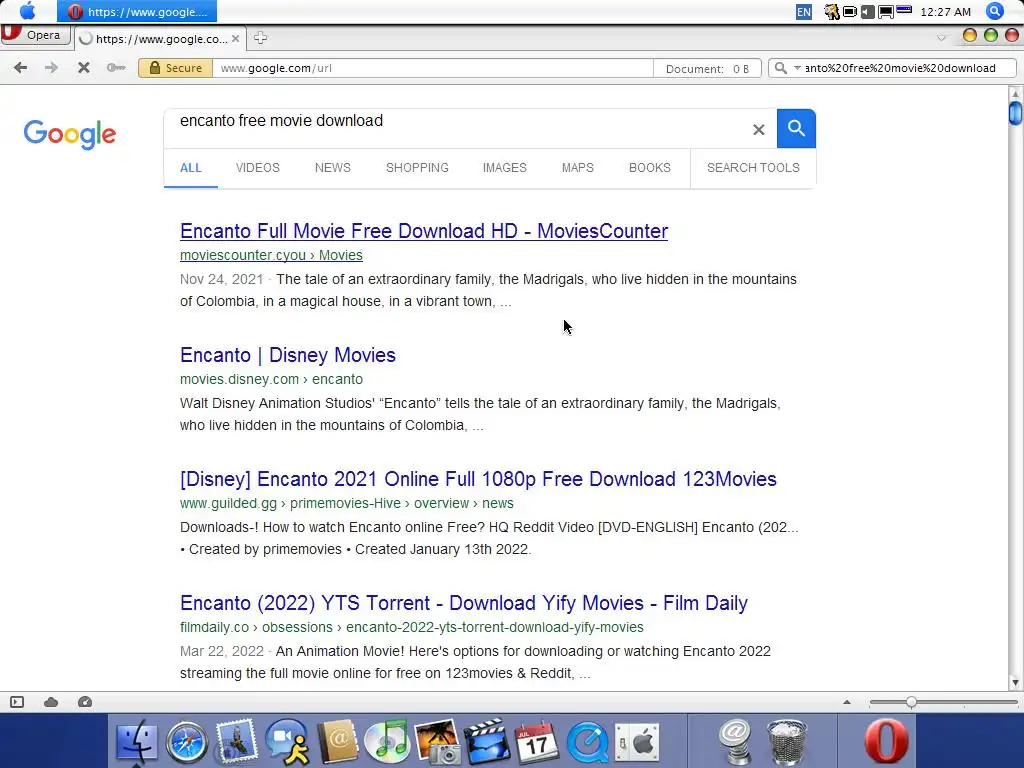The height and width of the screenshot is (768, 1024).
Task: Close the google.co tab with its X
Action: coord(235,39)
